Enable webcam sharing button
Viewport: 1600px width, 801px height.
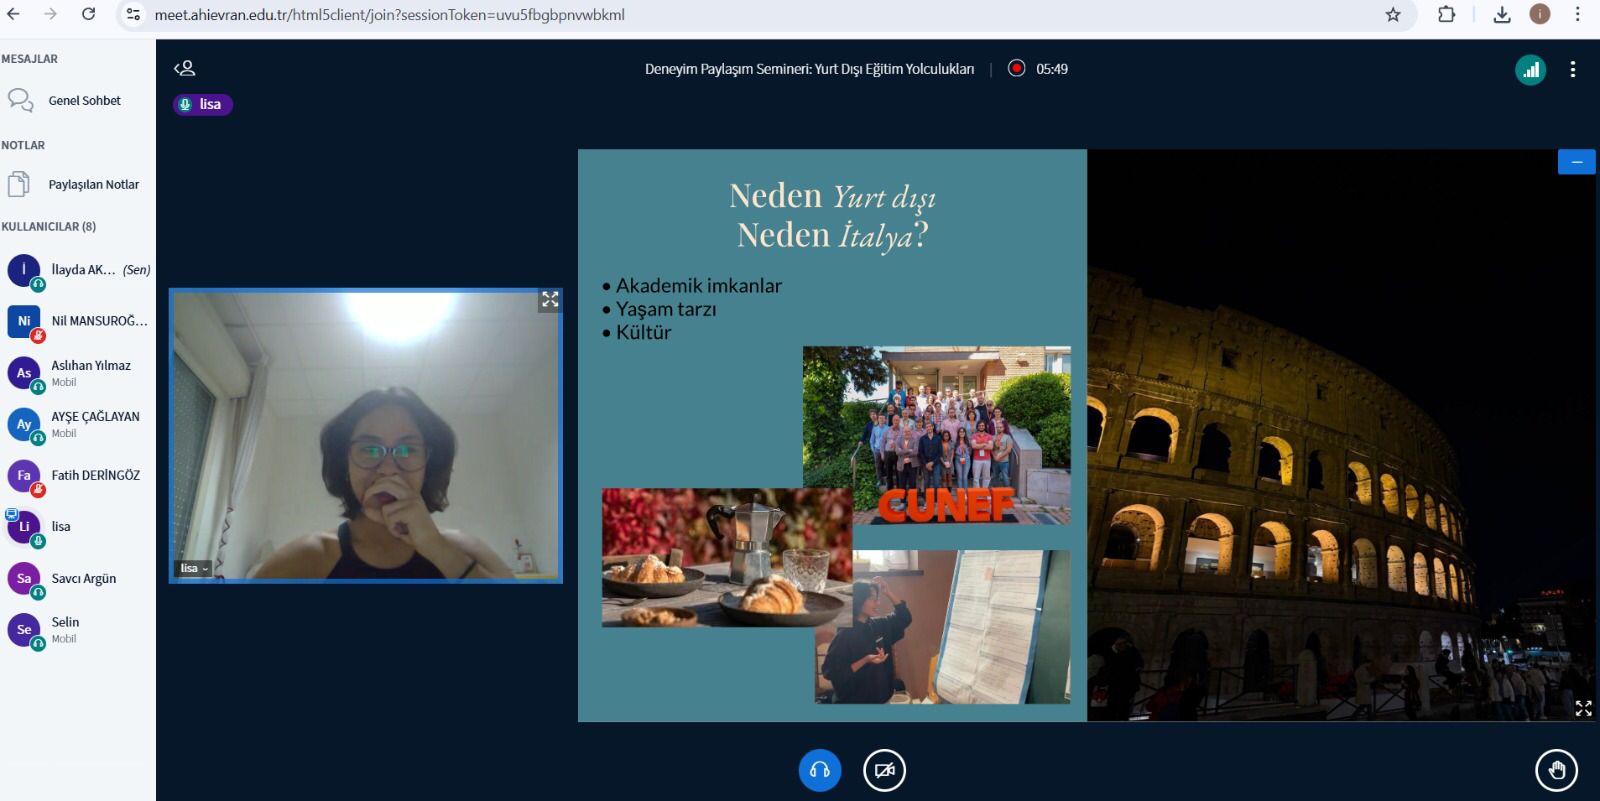point(884,770)
